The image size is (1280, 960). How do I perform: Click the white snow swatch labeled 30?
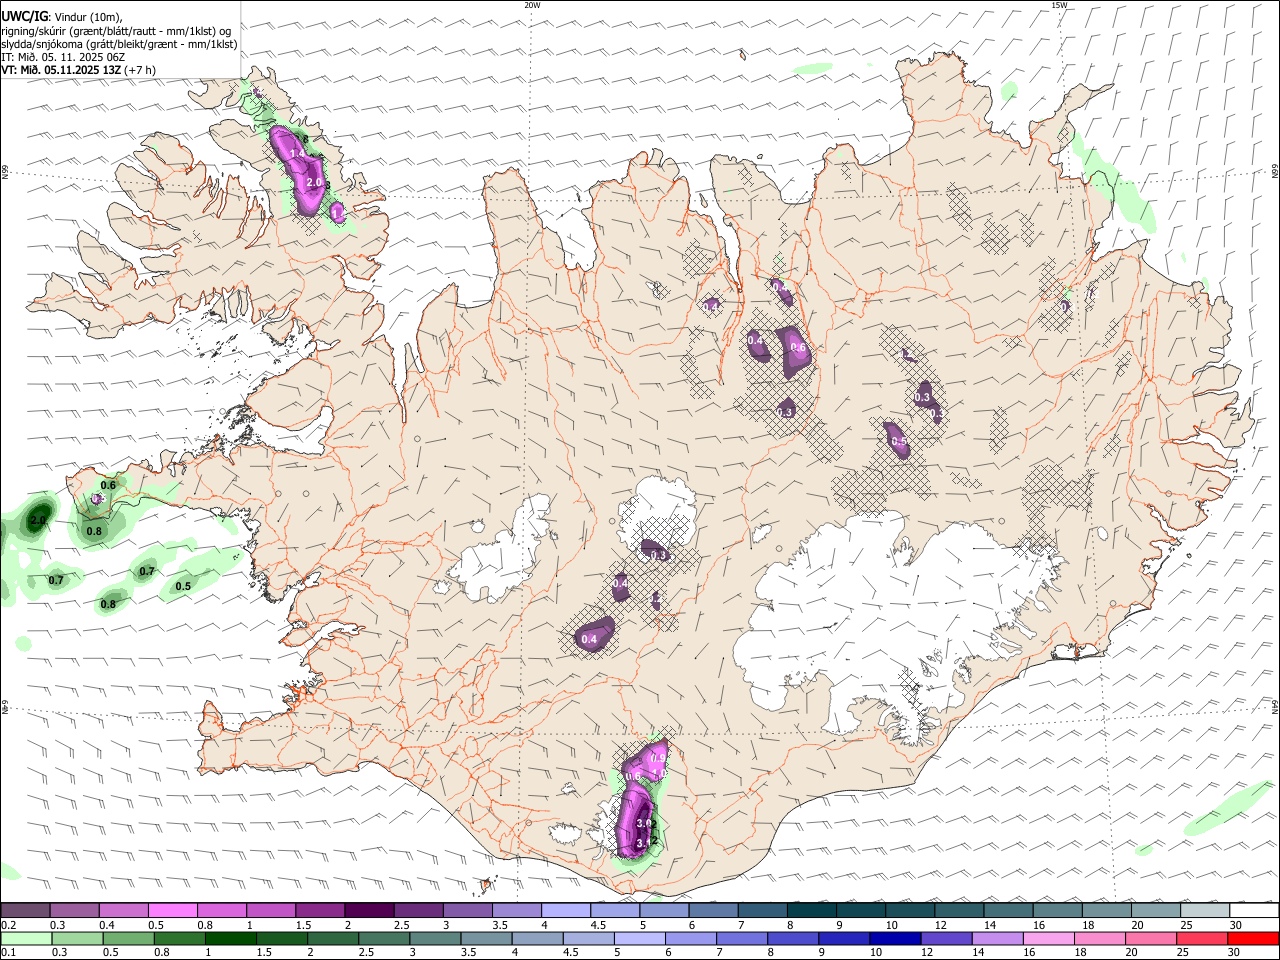[1254, 910]
